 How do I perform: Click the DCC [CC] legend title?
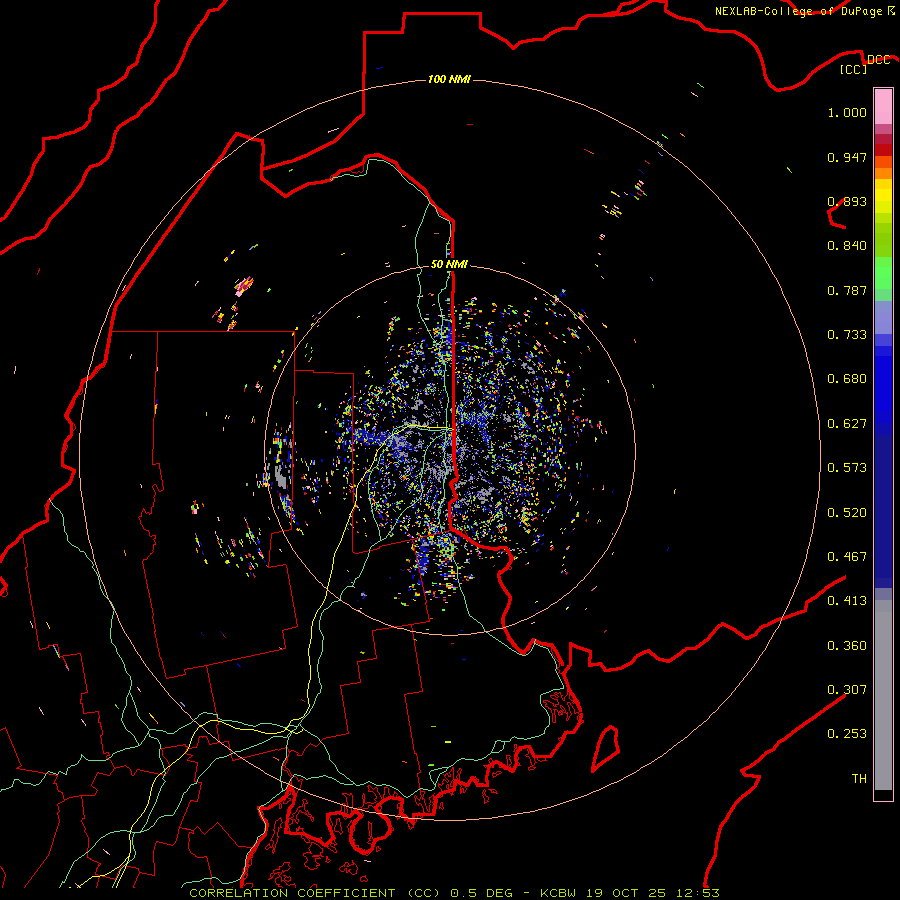tap(864, 64)
